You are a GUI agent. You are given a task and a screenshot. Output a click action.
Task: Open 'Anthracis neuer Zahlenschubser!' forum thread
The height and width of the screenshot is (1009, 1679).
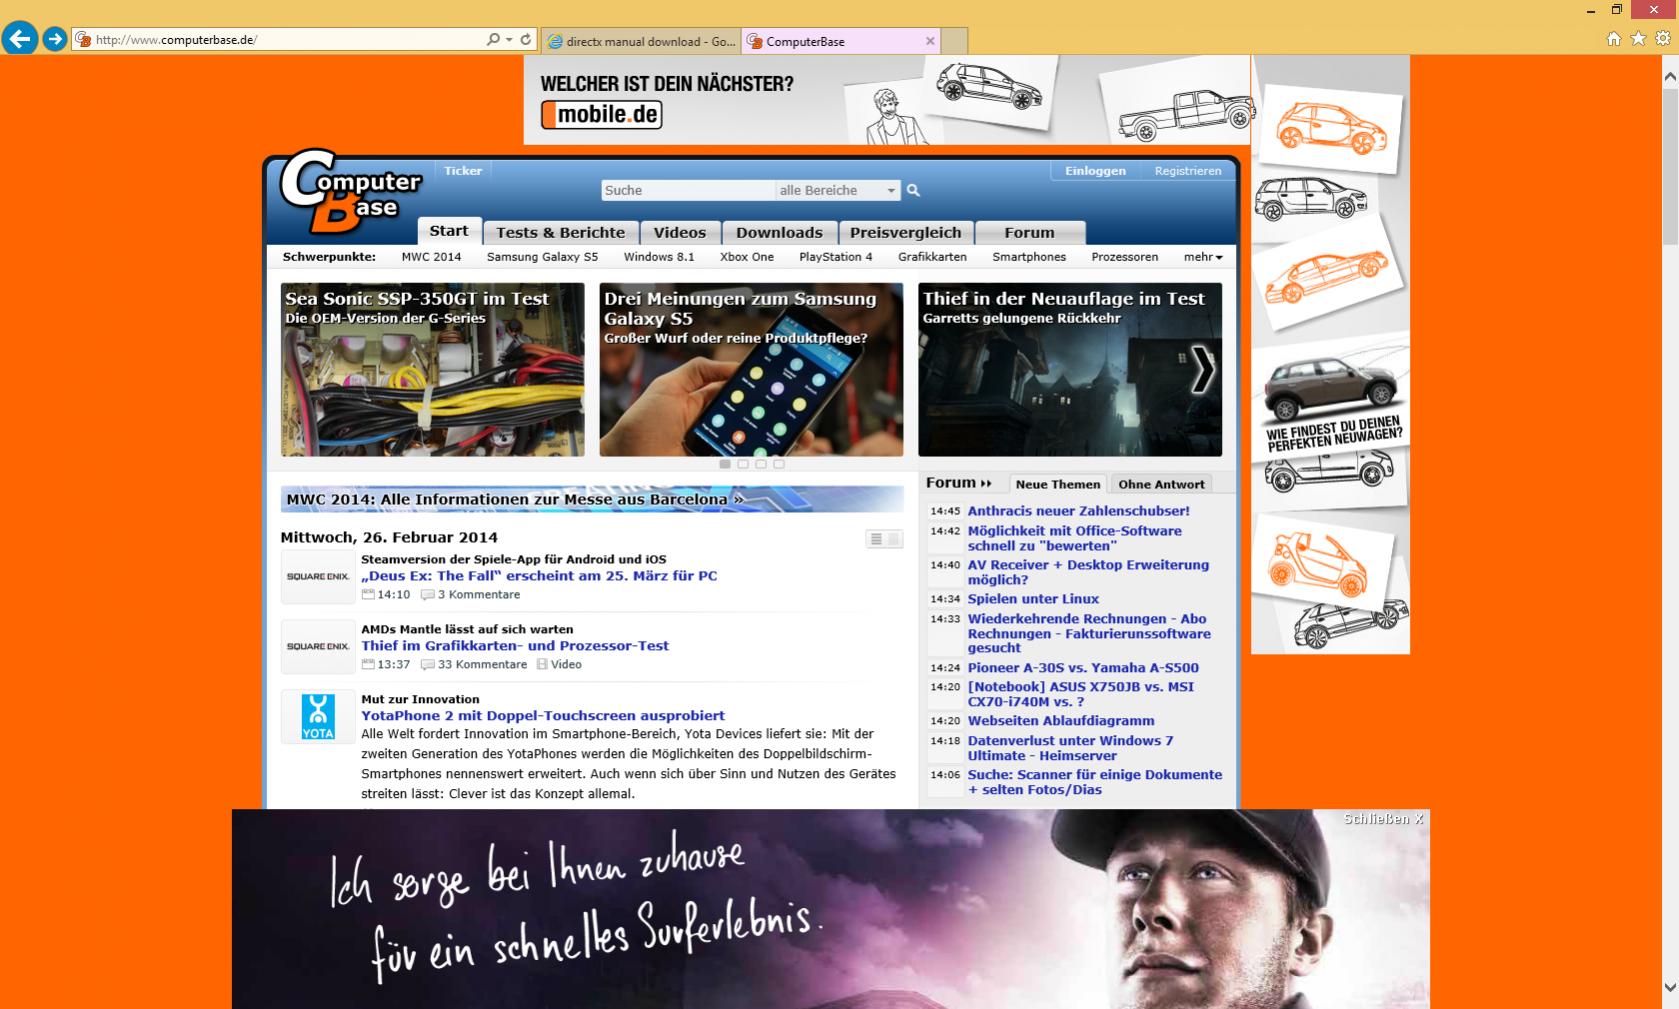[x=1078, y=511]
